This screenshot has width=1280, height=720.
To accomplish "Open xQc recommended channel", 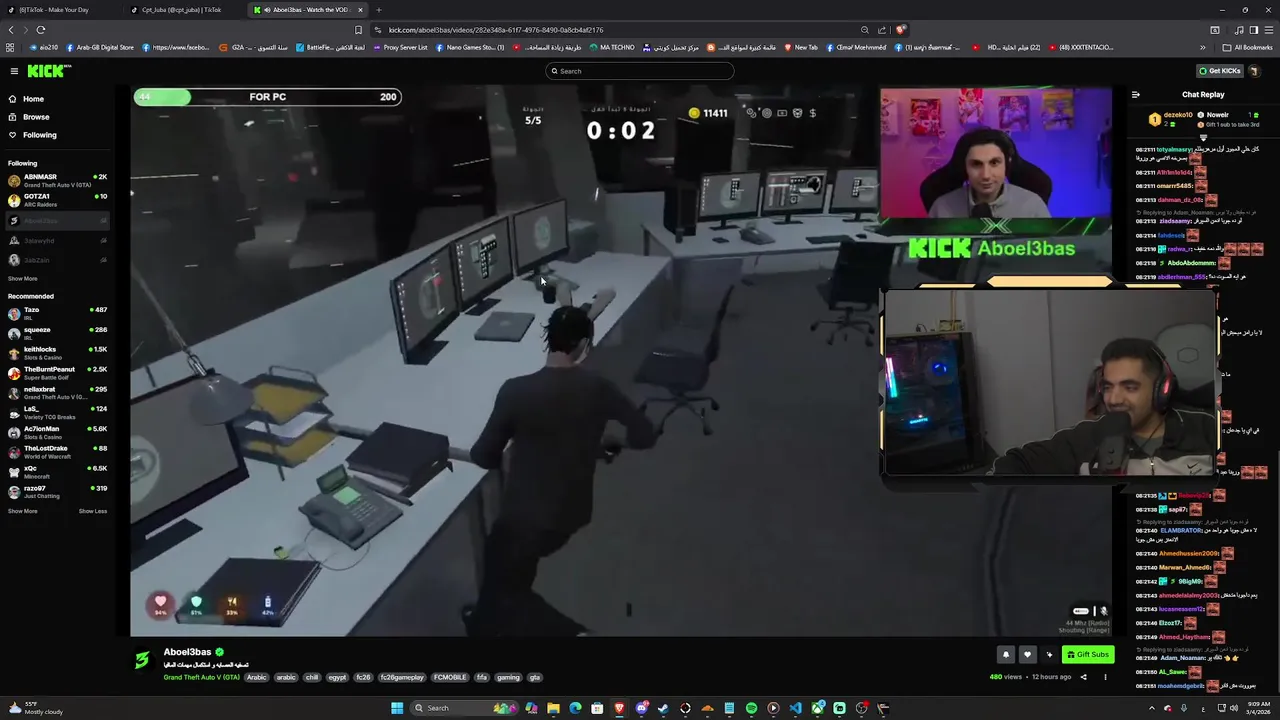I will (x=58, y=472).
